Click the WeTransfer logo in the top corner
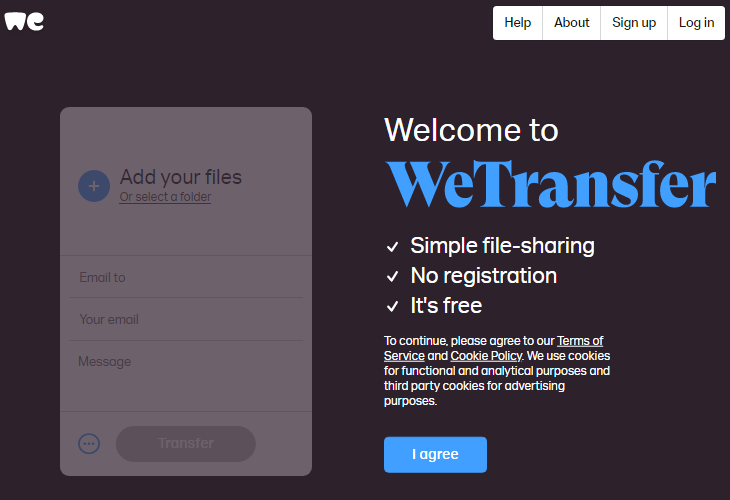 pos(24,21)
